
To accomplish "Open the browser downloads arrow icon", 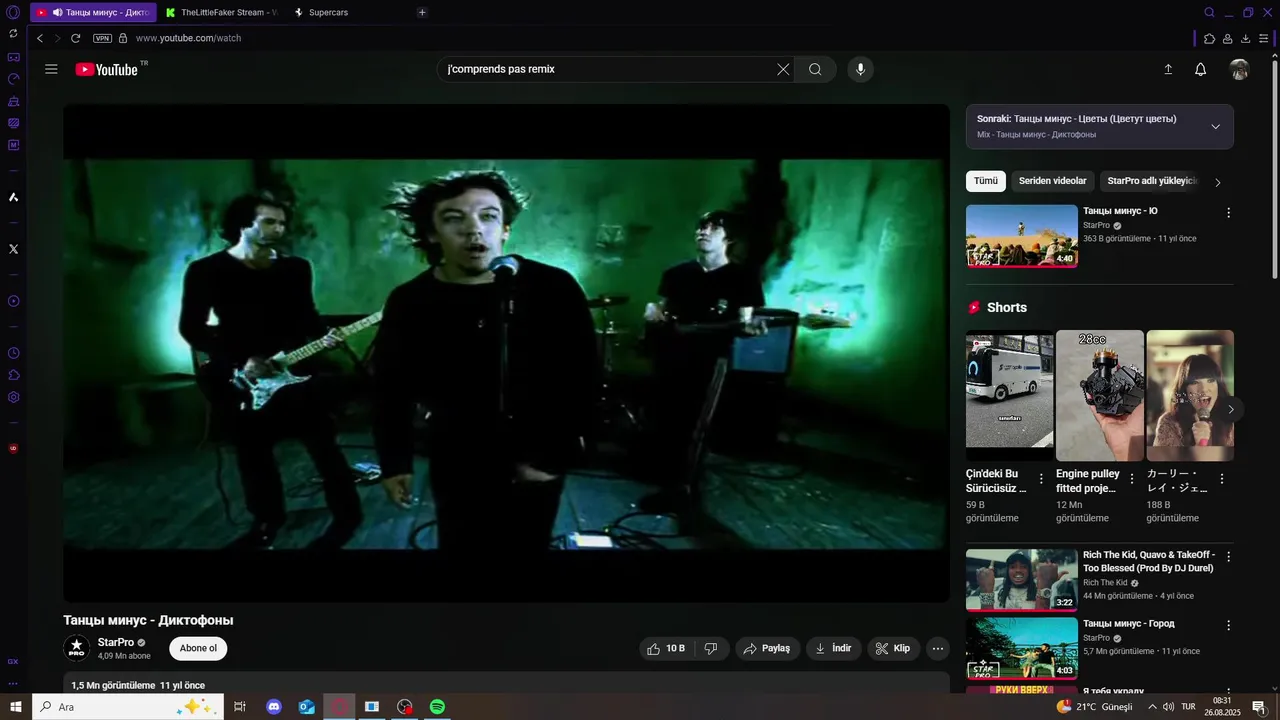I will 1245,38.
